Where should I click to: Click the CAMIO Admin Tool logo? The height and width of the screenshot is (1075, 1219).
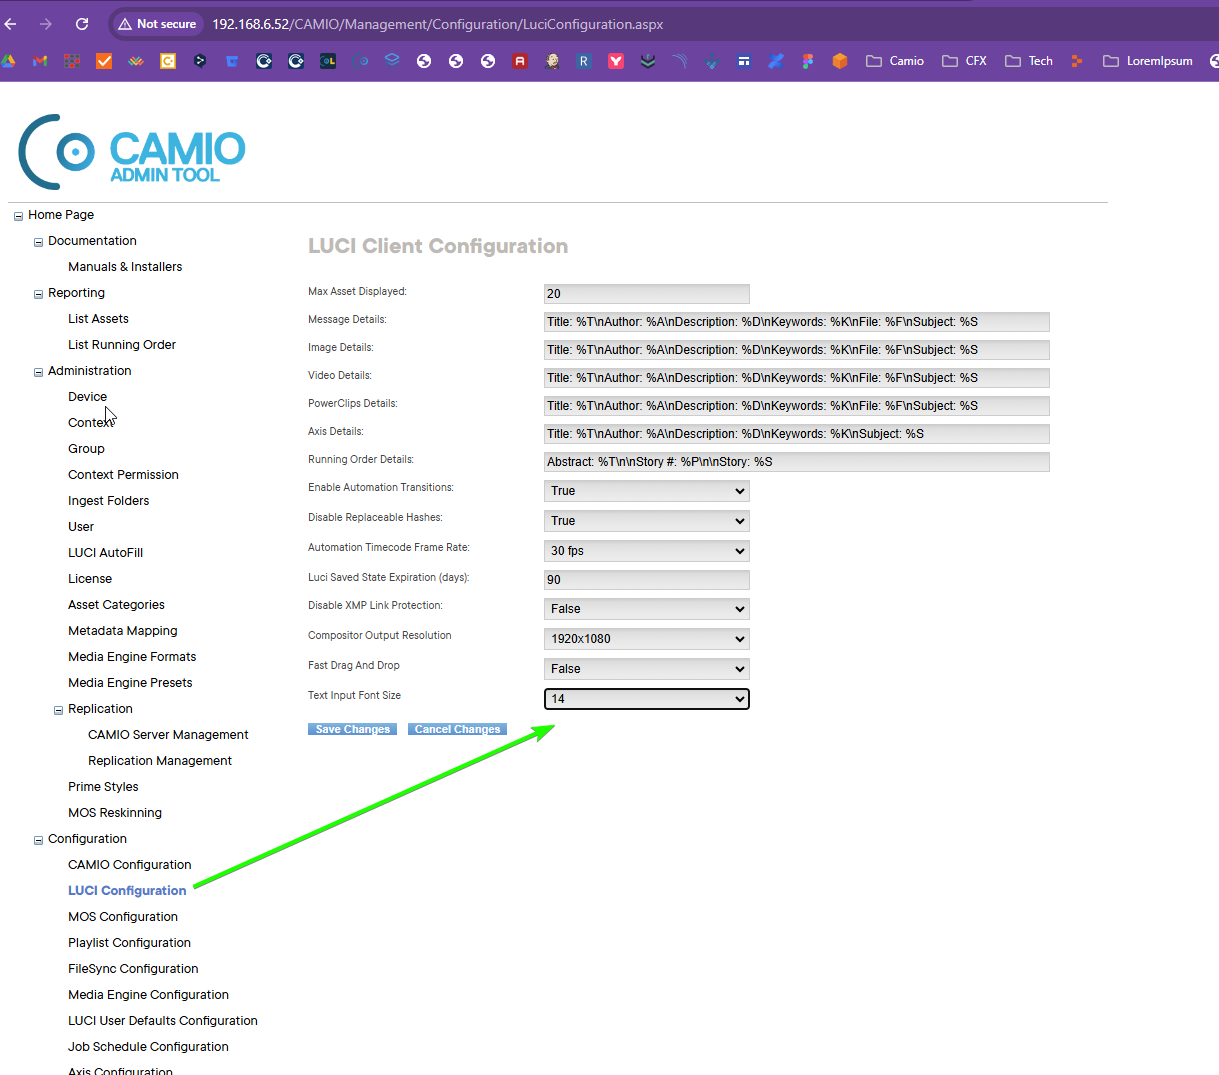132,152
